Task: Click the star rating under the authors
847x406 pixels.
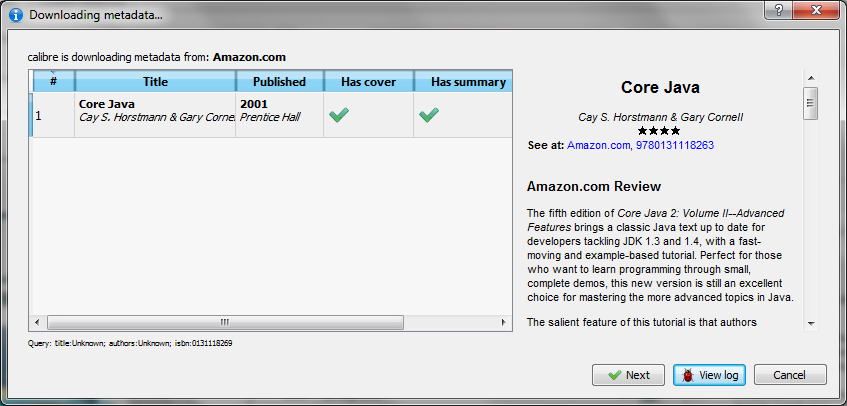Action: (x=659, y=131)
